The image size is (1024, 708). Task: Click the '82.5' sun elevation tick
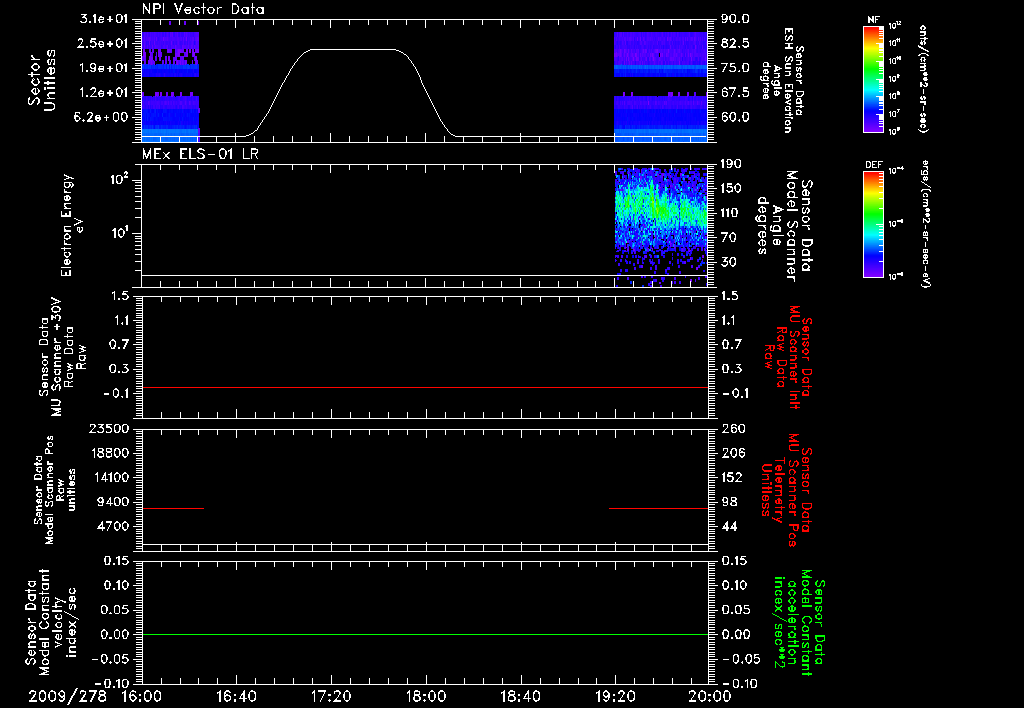click(x=735, y=43)
